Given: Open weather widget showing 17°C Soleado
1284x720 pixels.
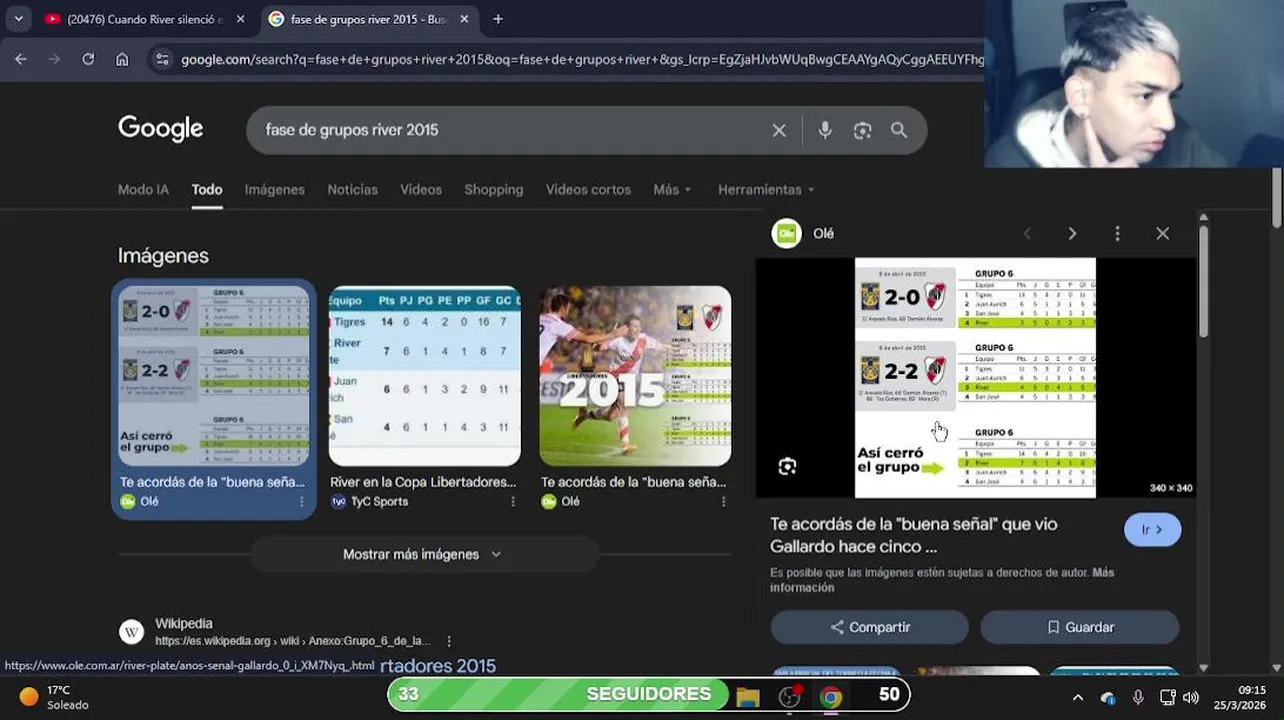Looking at the screenshot, I should coord(55,697).
